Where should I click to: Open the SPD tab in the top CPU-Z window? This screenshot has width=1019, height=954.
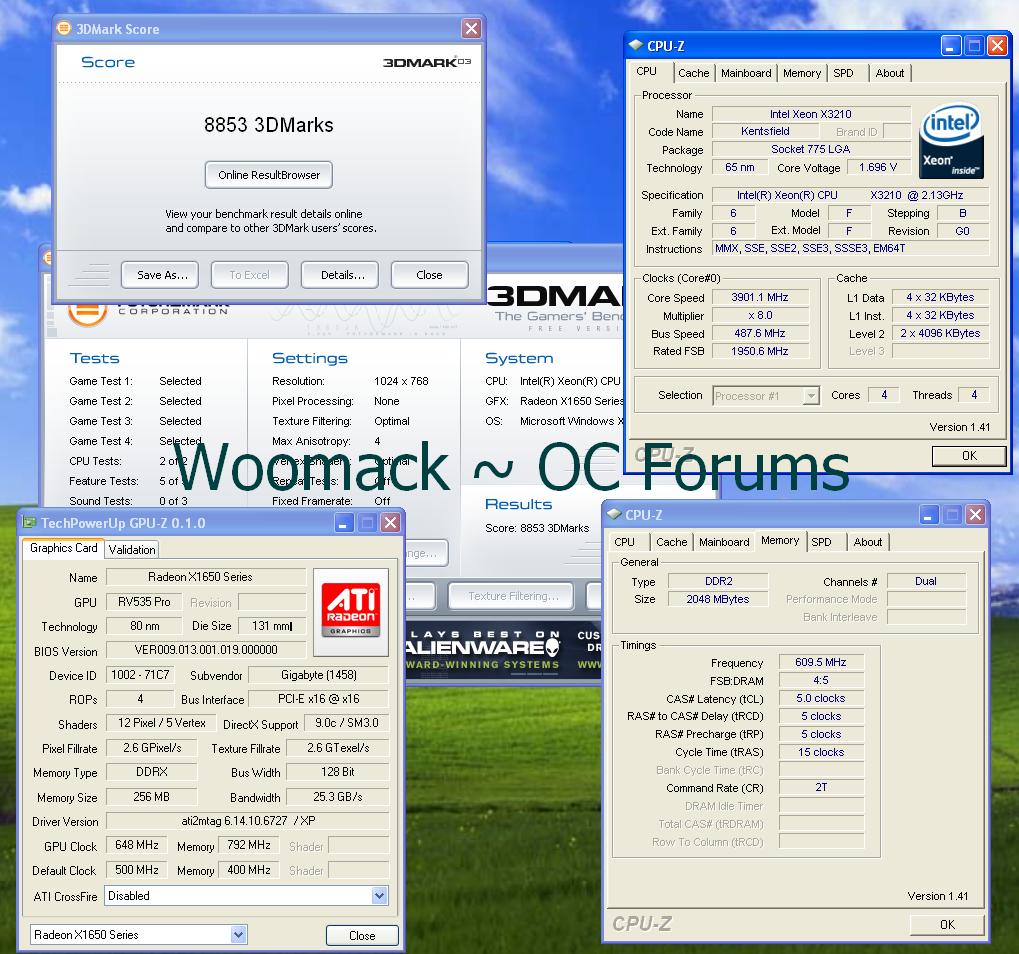tap(843, 73)
